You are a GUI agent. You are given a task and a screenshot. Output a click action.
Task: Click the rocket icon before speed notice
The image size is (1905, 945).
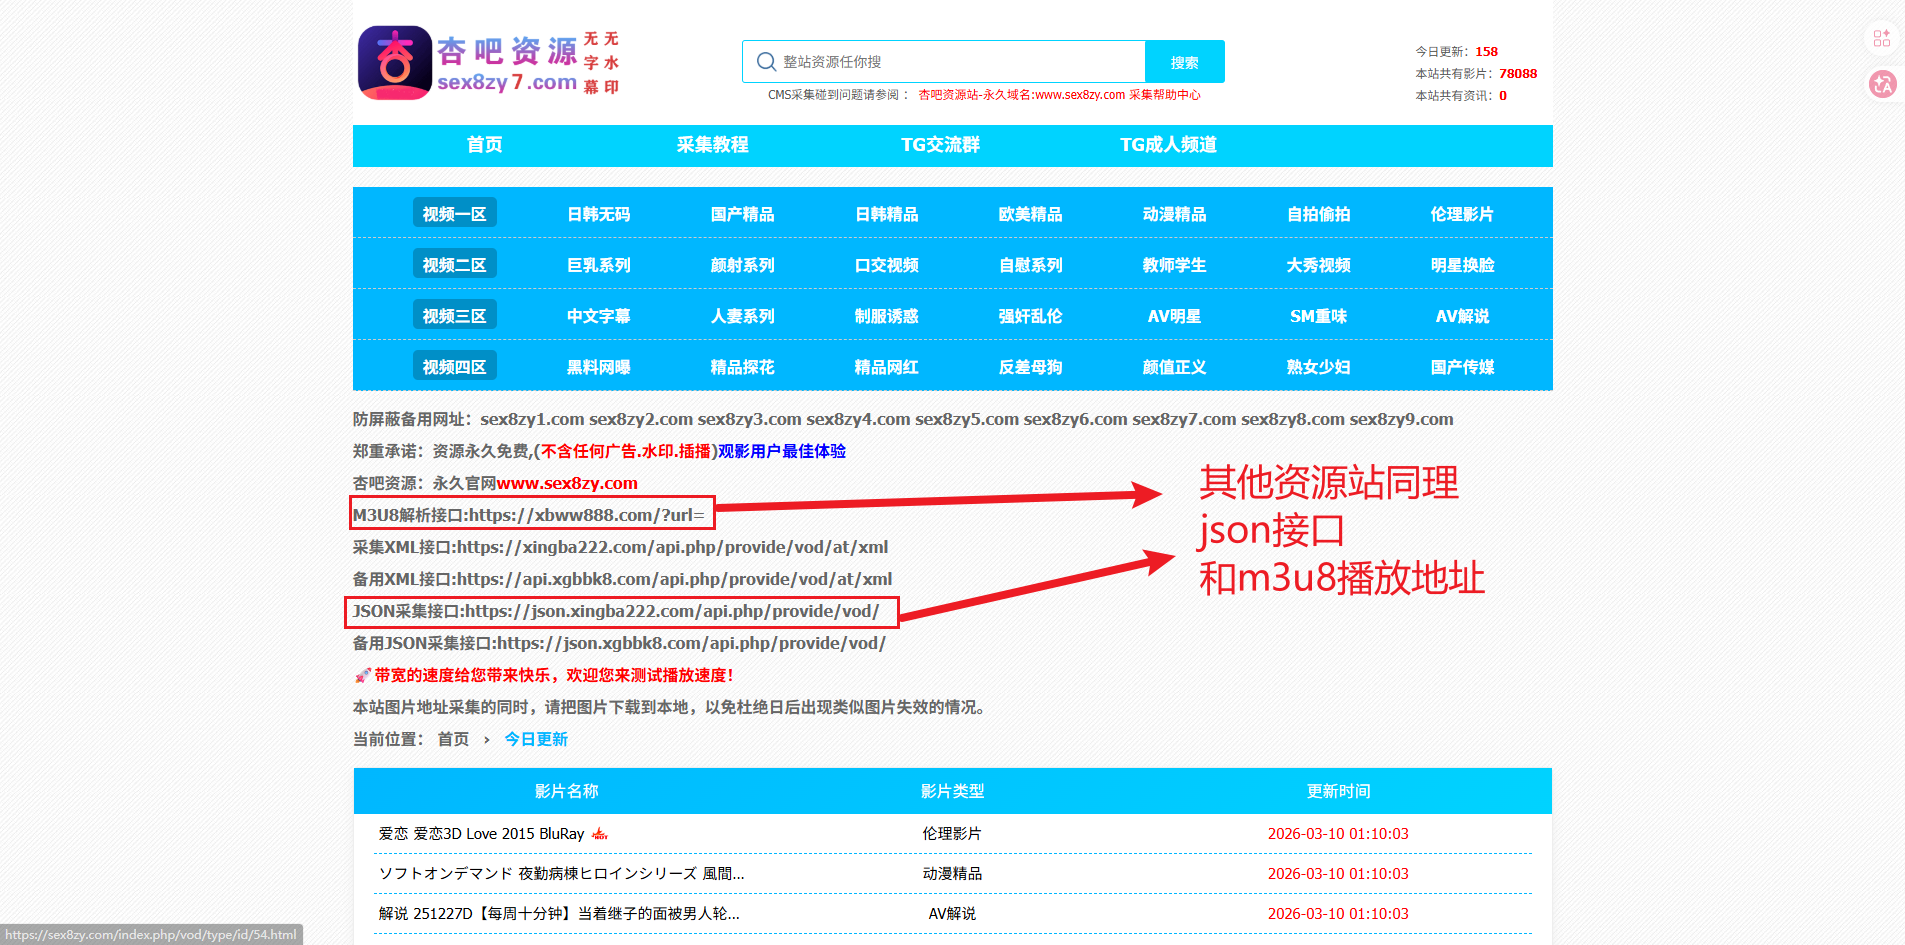(x=362, y=676)
